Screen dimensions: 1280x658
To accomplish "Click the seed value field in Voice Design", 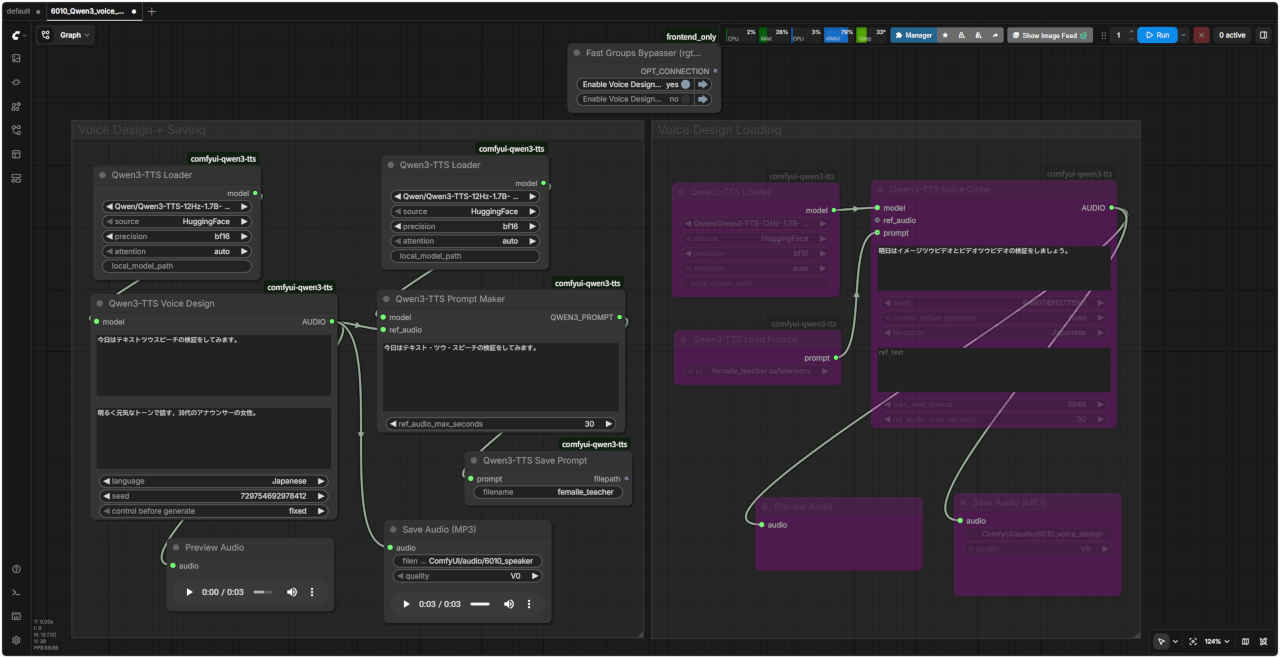I will tap(214, 496).
